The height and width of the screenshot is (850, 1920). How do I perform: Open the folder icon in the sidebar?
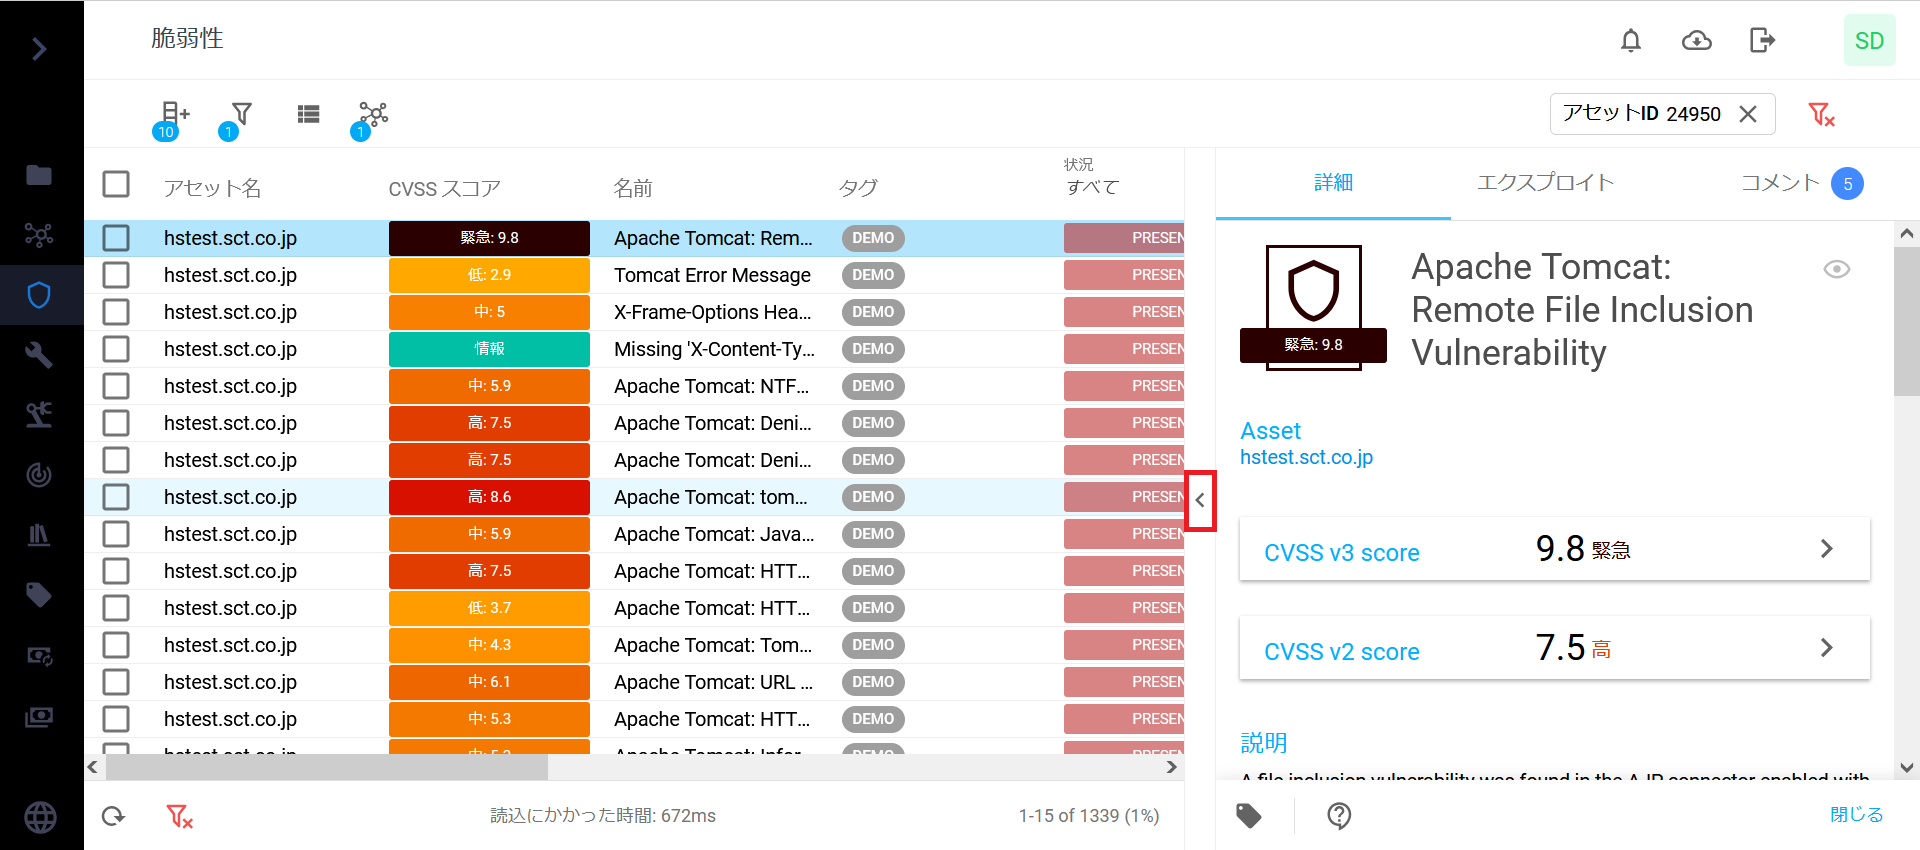39,175
